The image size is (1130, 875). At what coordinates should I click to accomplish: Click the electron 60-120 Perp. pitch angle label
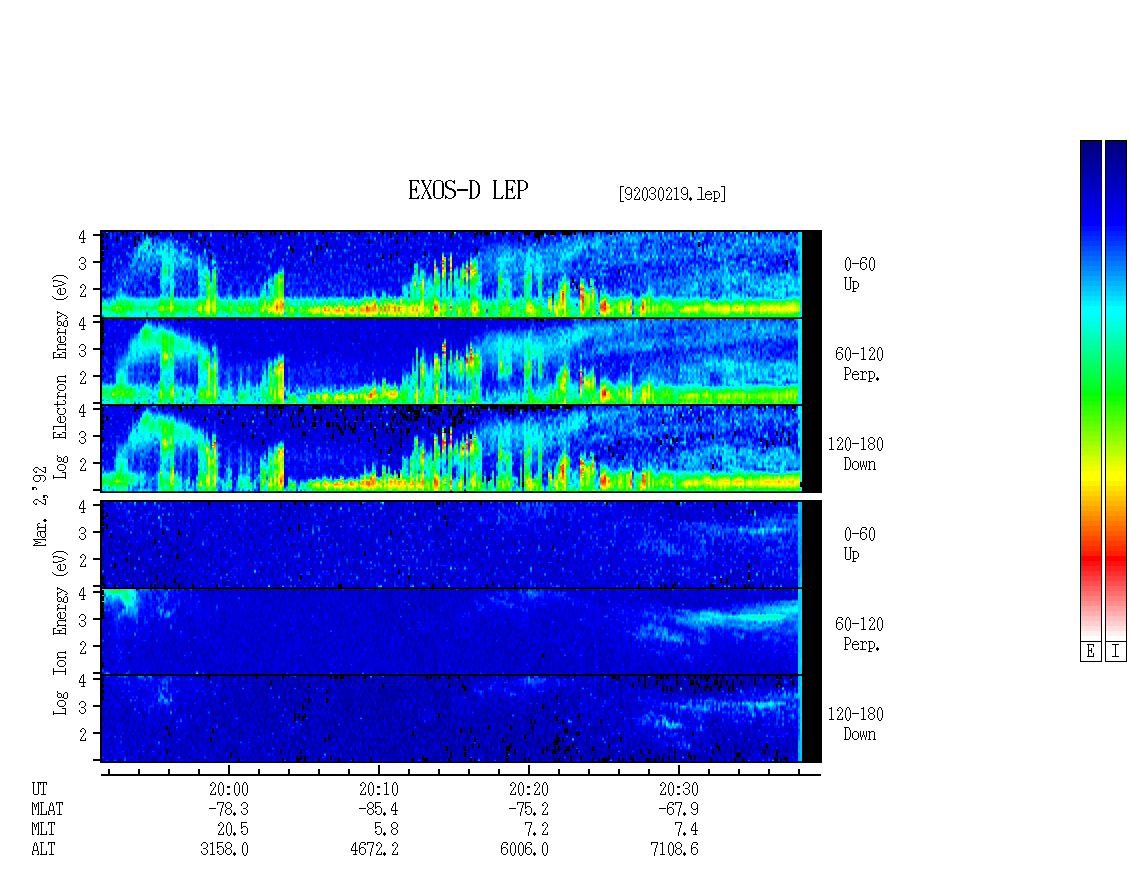[859, 364]
